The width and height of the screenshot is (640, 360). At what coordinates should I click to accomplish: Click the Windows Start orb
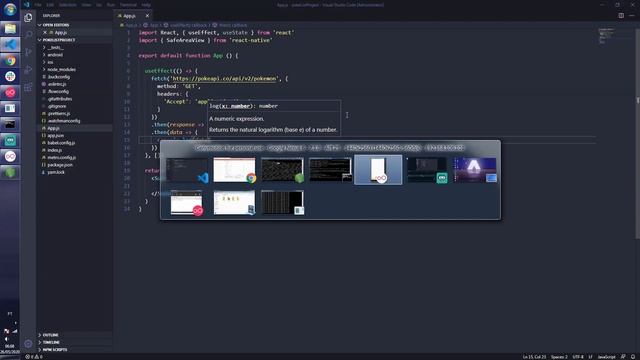10,9
